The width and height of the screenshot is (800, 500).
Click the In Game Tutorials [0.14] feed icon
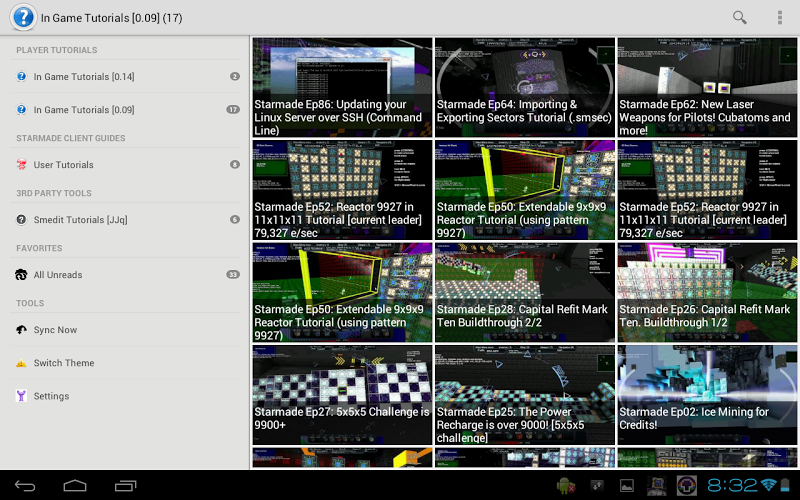pyautogui.click(x=21, y=77)
